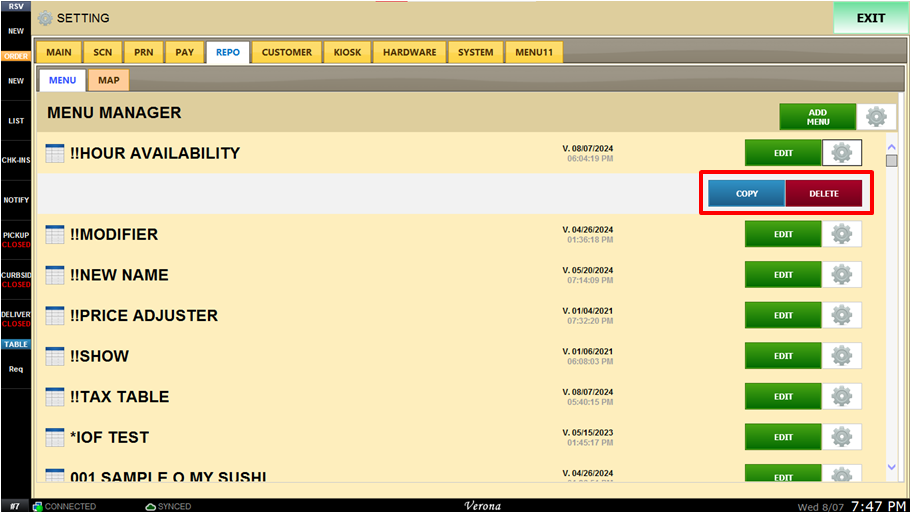This screenshot has width=912, height=513.
Task: Expand gear options for !!NEW NAME menu
Action: 841,275
